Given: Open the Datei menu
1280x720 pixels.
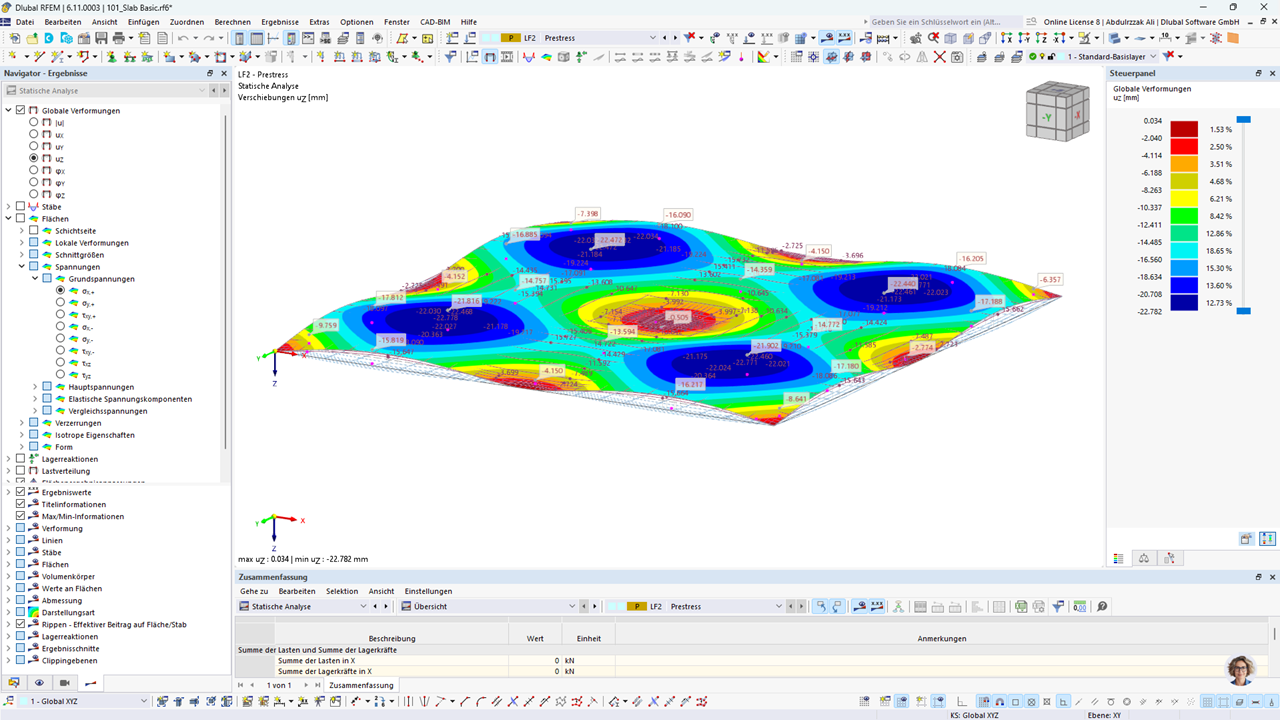Looking at the screenshot, I should coord(25,21).
